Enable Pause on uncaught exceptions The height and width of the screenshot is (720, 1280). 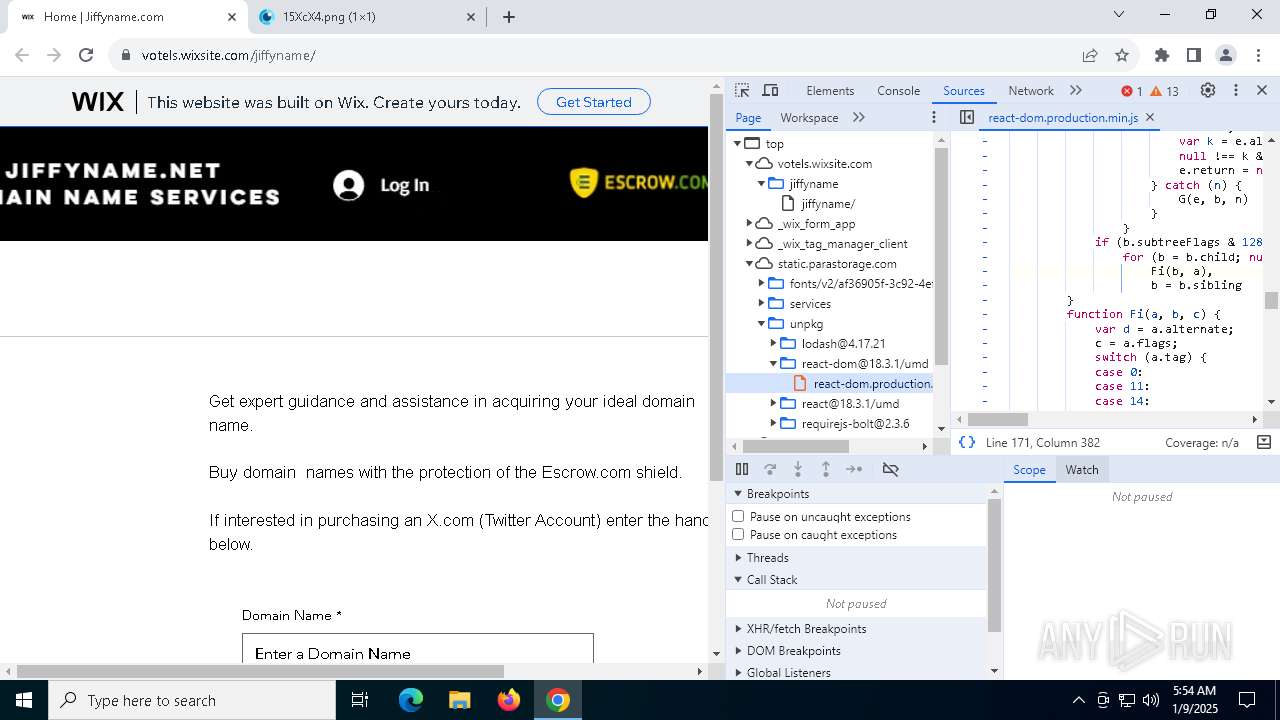point(738,516)
